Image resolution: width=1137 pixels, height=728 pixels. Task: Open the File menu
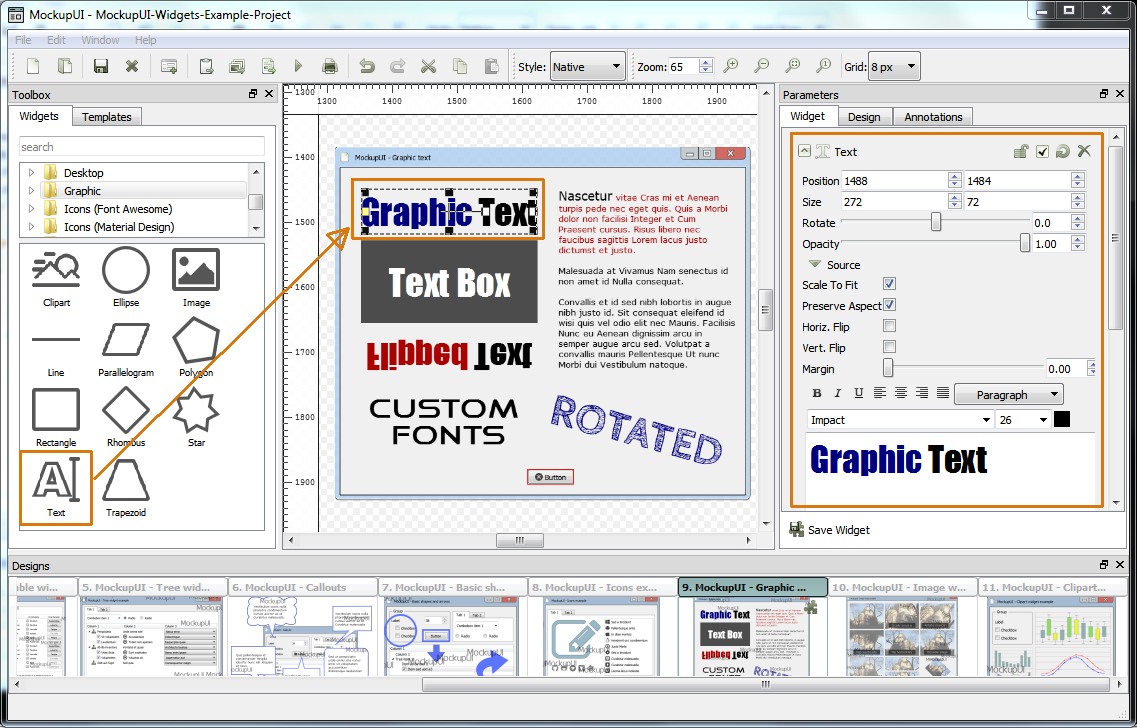click(x=23, y=40)
